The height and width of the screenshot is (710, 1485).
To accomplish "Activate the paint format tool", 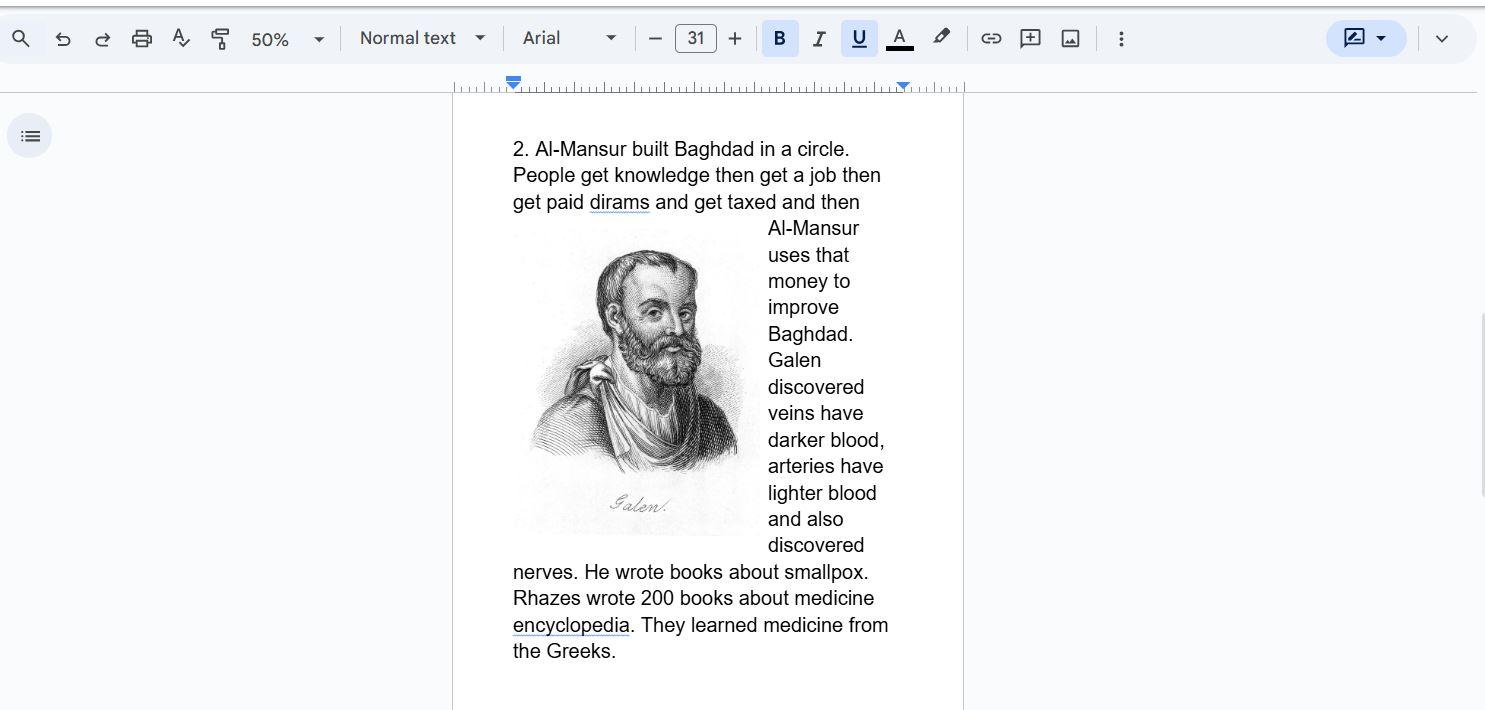I will pos(221,39).
